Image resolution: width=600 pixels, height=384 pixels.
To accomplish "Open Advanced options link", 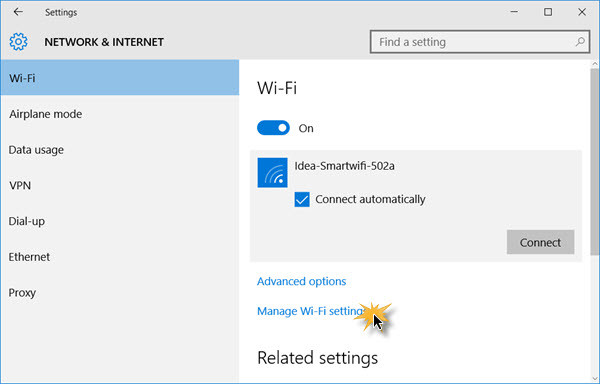I will click(x=302, y=281).
